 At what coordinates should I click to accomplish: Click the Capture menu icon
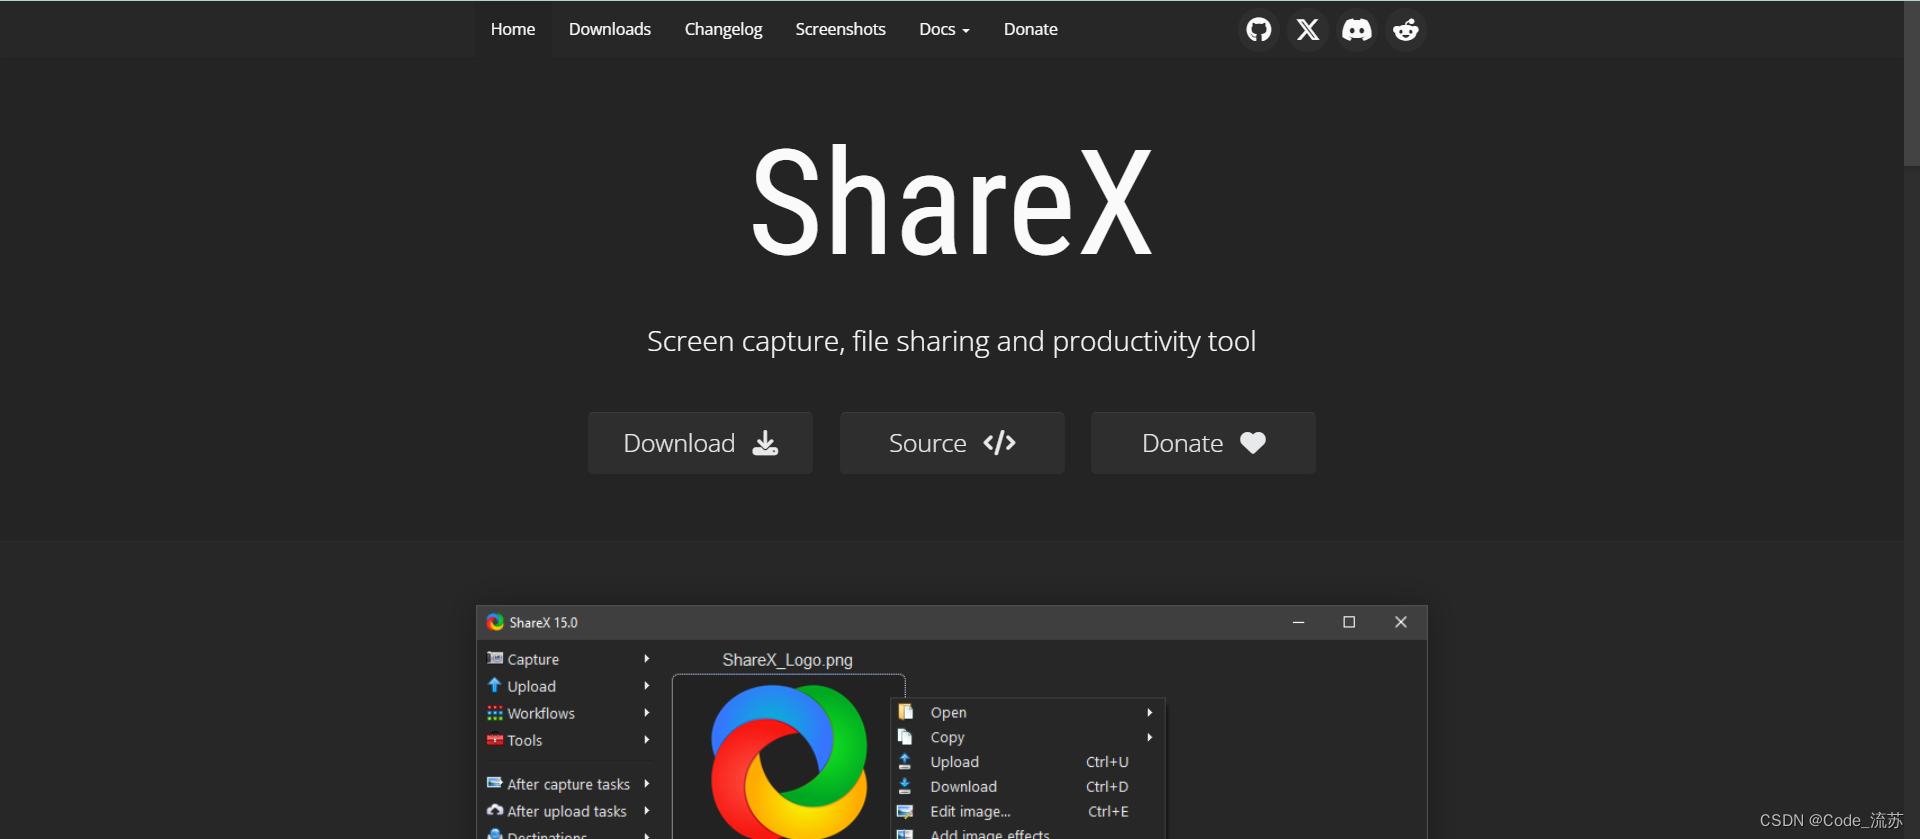pyautogui.click(x=495, y=658)
